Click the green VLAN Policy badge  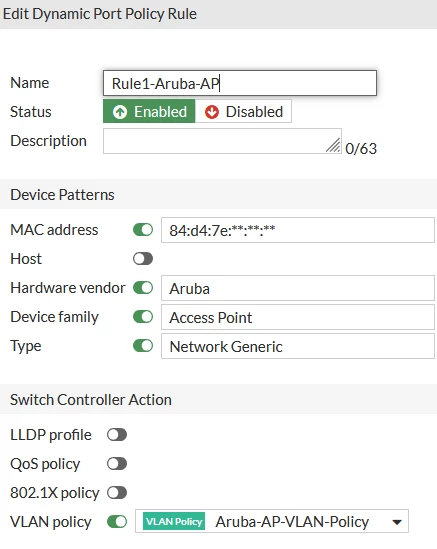[174, 522]
